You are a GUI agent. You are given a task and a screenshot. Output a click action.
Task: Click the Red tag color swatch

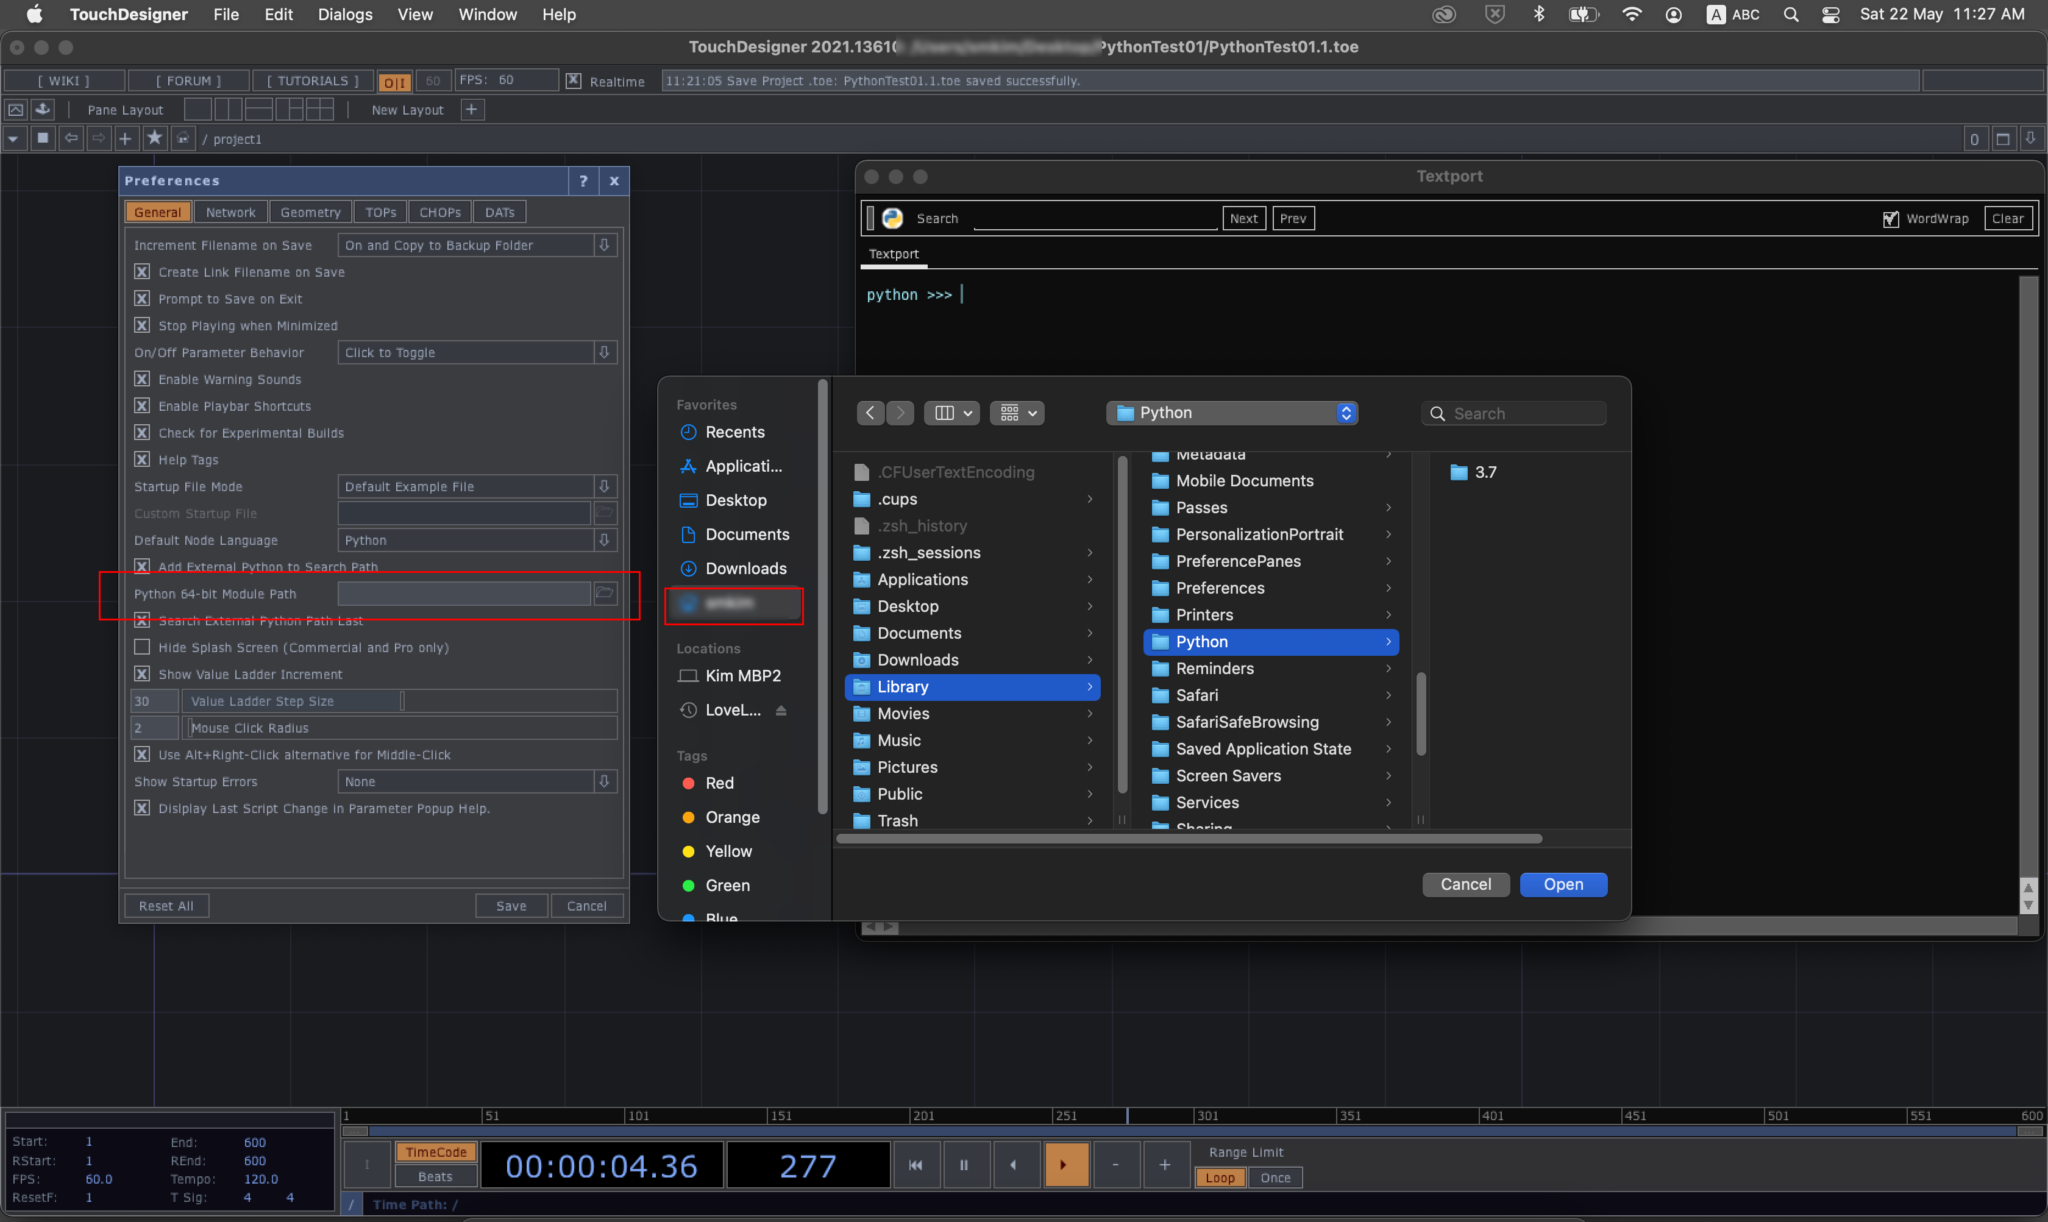pos(688,783)
